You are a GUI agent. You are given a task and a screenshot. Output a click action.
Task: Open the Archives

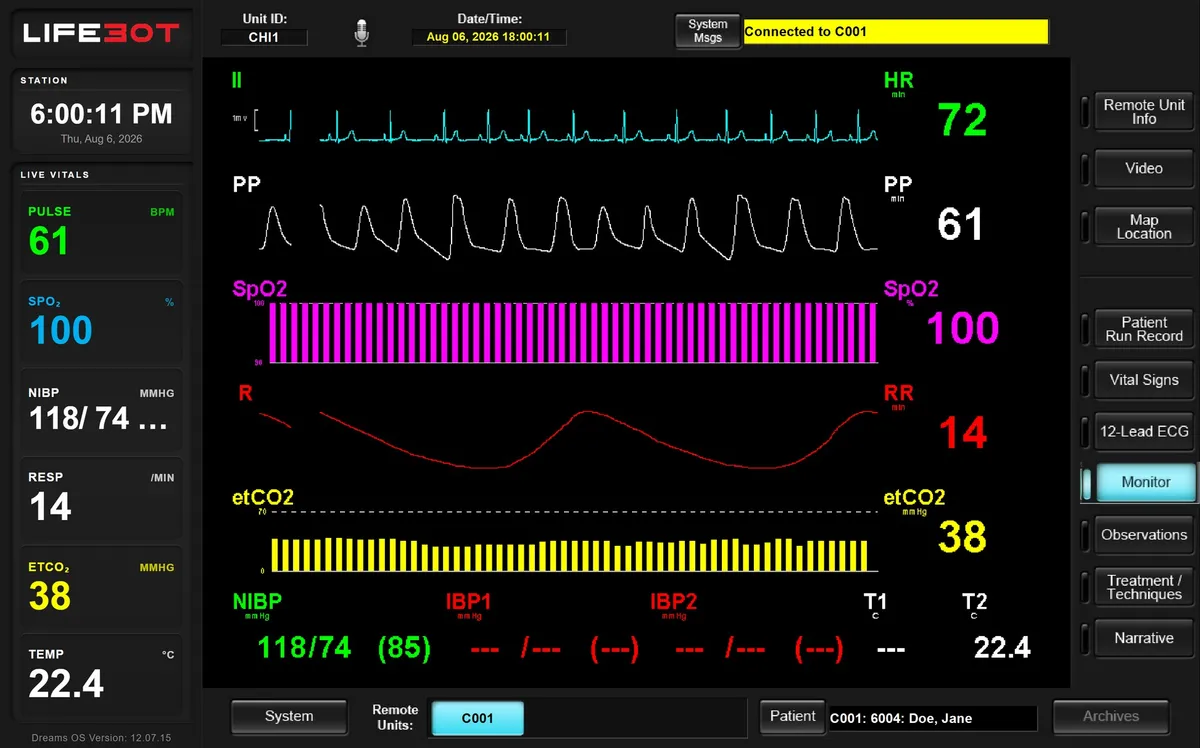[x=1111, y=717]
